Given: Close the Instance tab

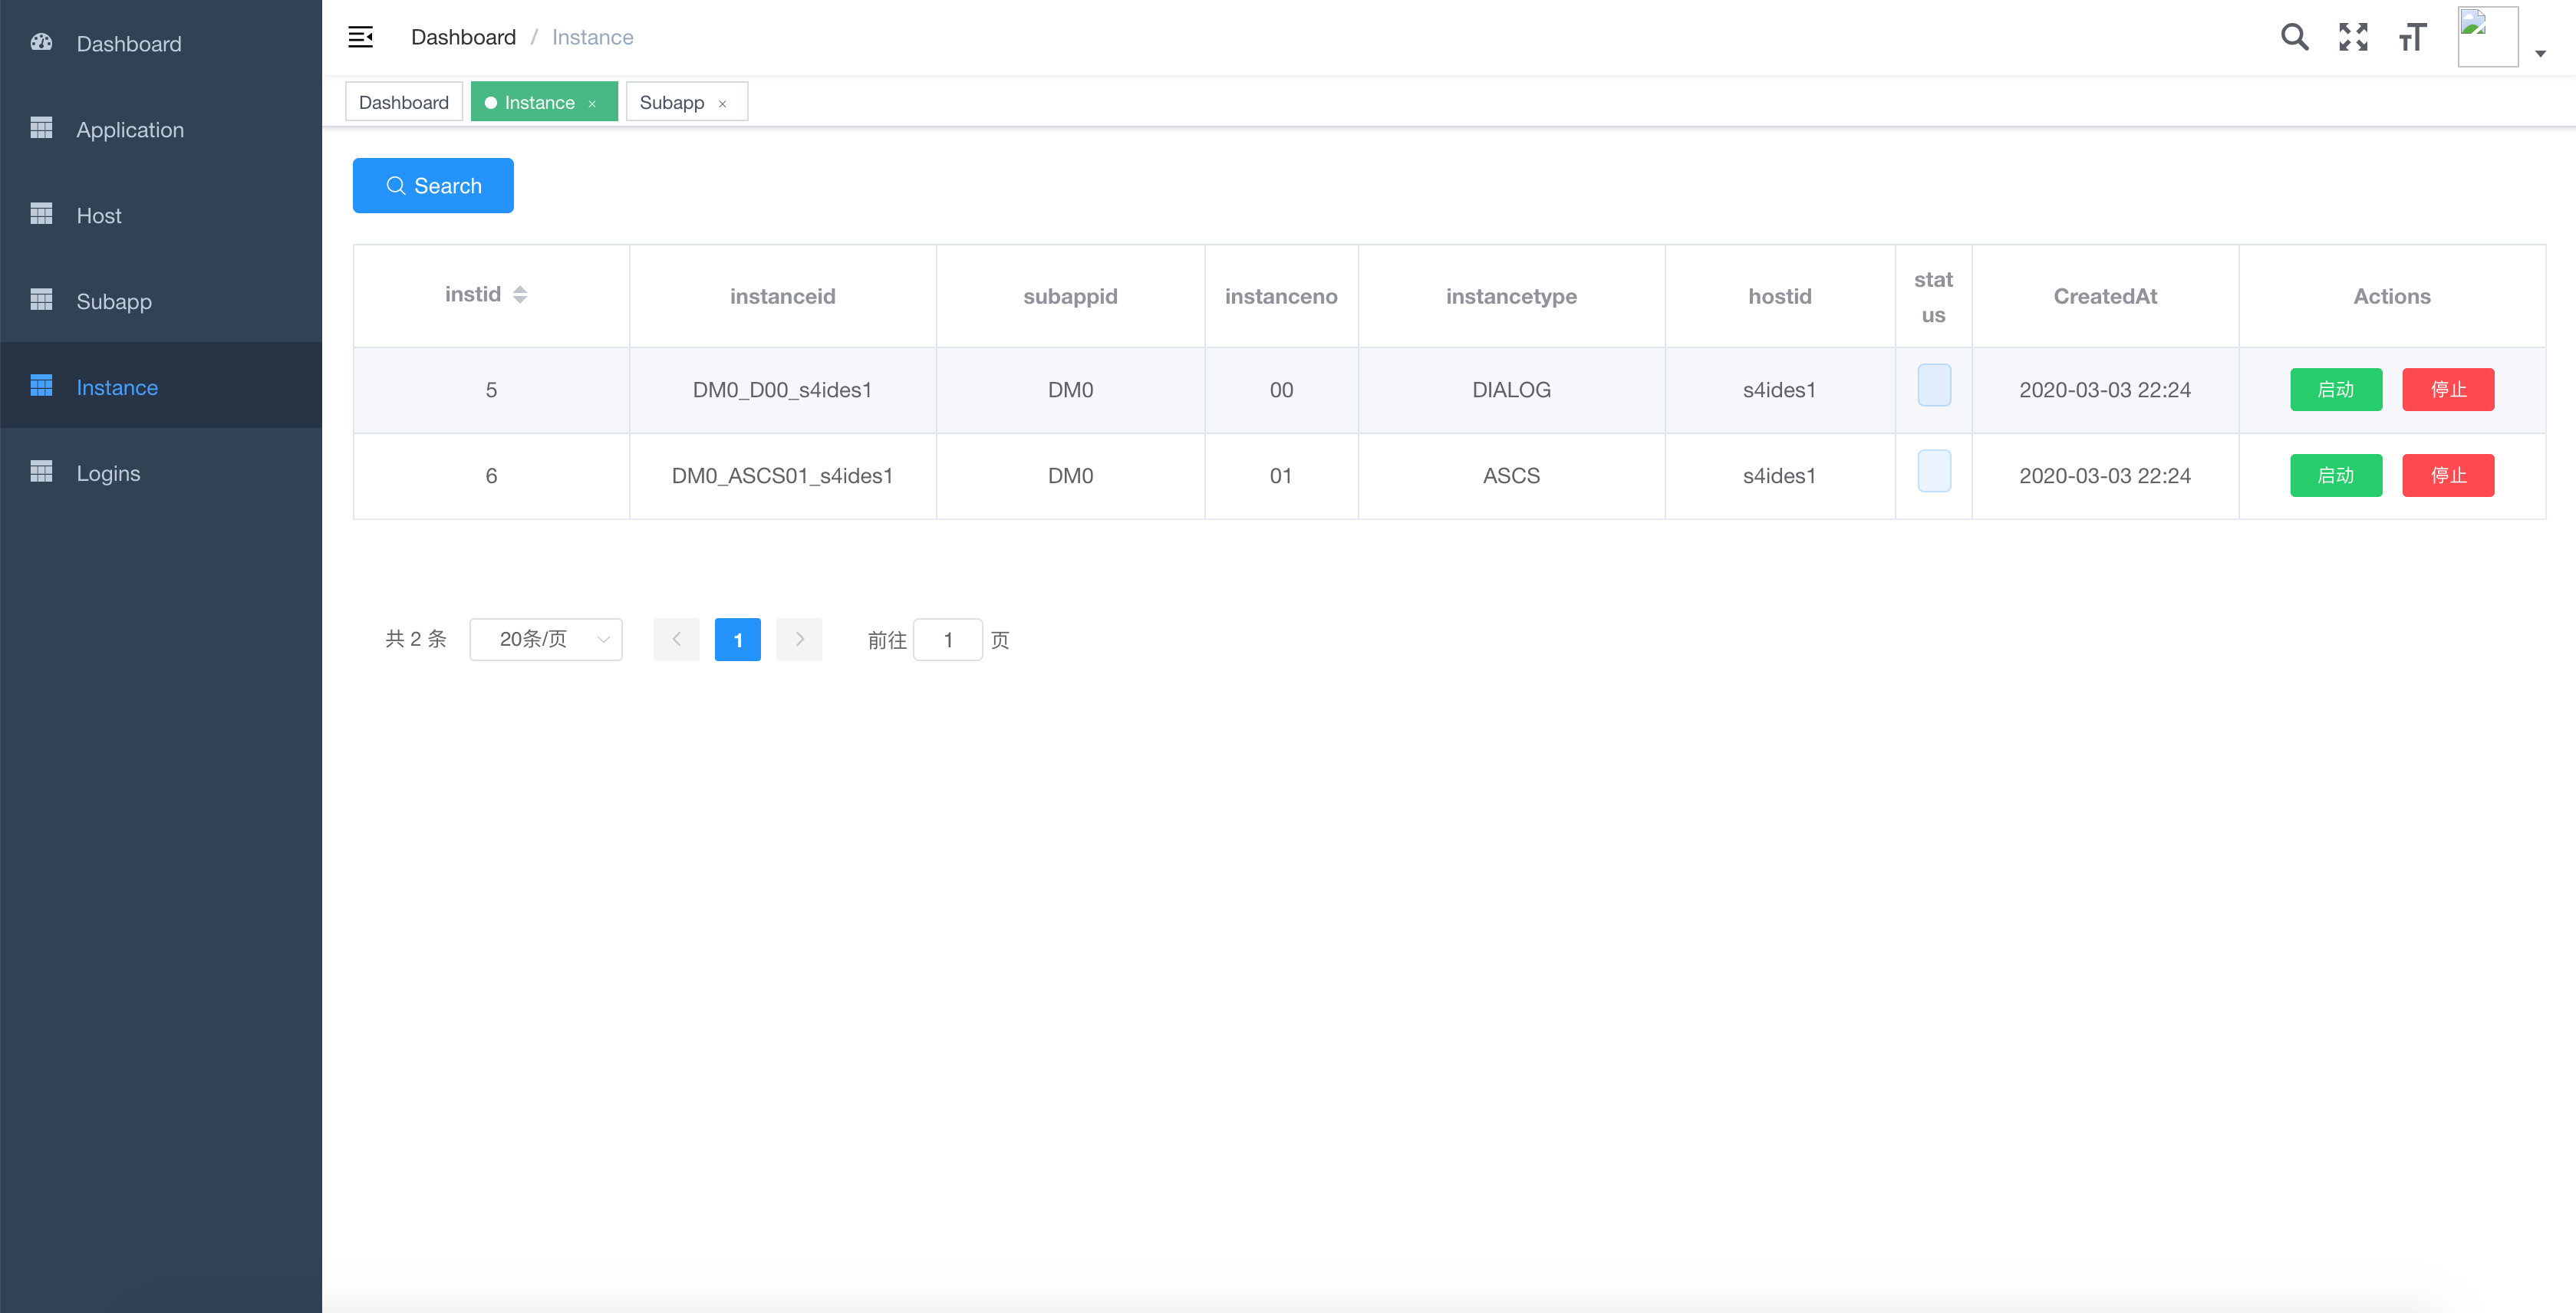Looking at the screenshot, I should click(592, 103).
